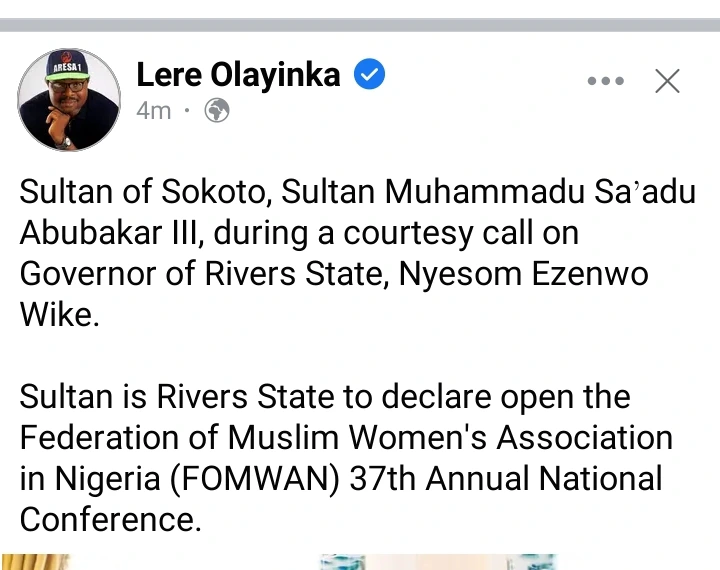Close the post with the X icon
Viewport: 720px width, 570px height.
pyautogui.click(x=667, y=81)
